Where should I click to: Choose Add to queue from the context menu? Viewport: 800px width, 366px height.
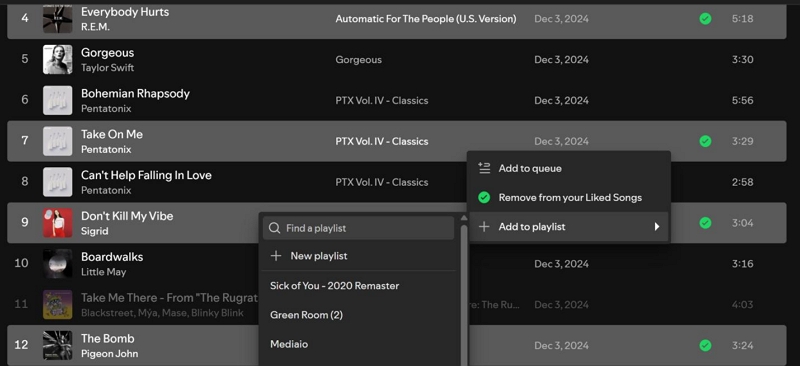coord(569,168)
